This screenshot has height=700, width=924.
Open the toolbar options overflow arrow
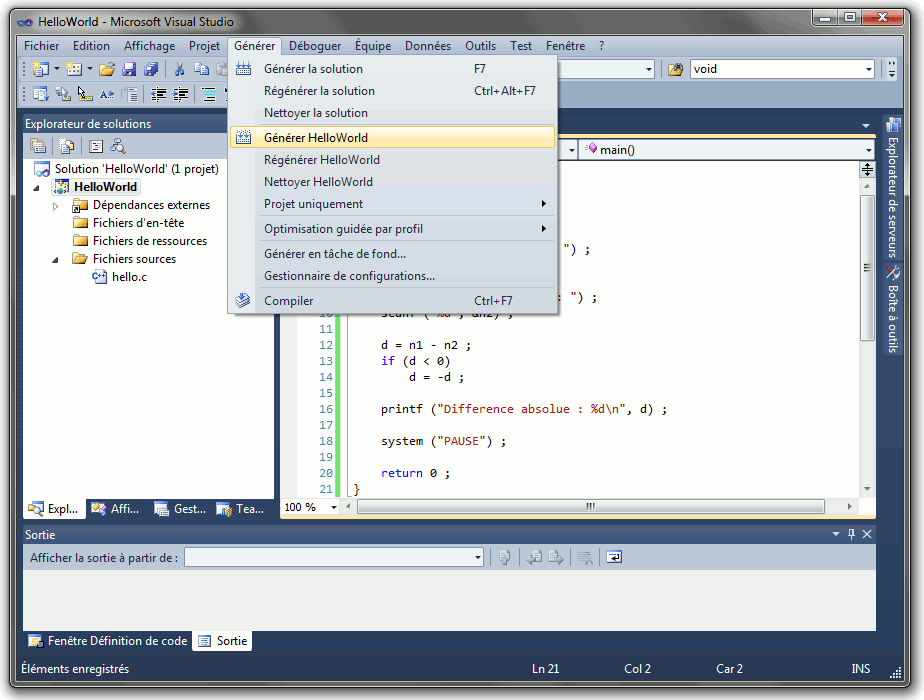point(892,70)
